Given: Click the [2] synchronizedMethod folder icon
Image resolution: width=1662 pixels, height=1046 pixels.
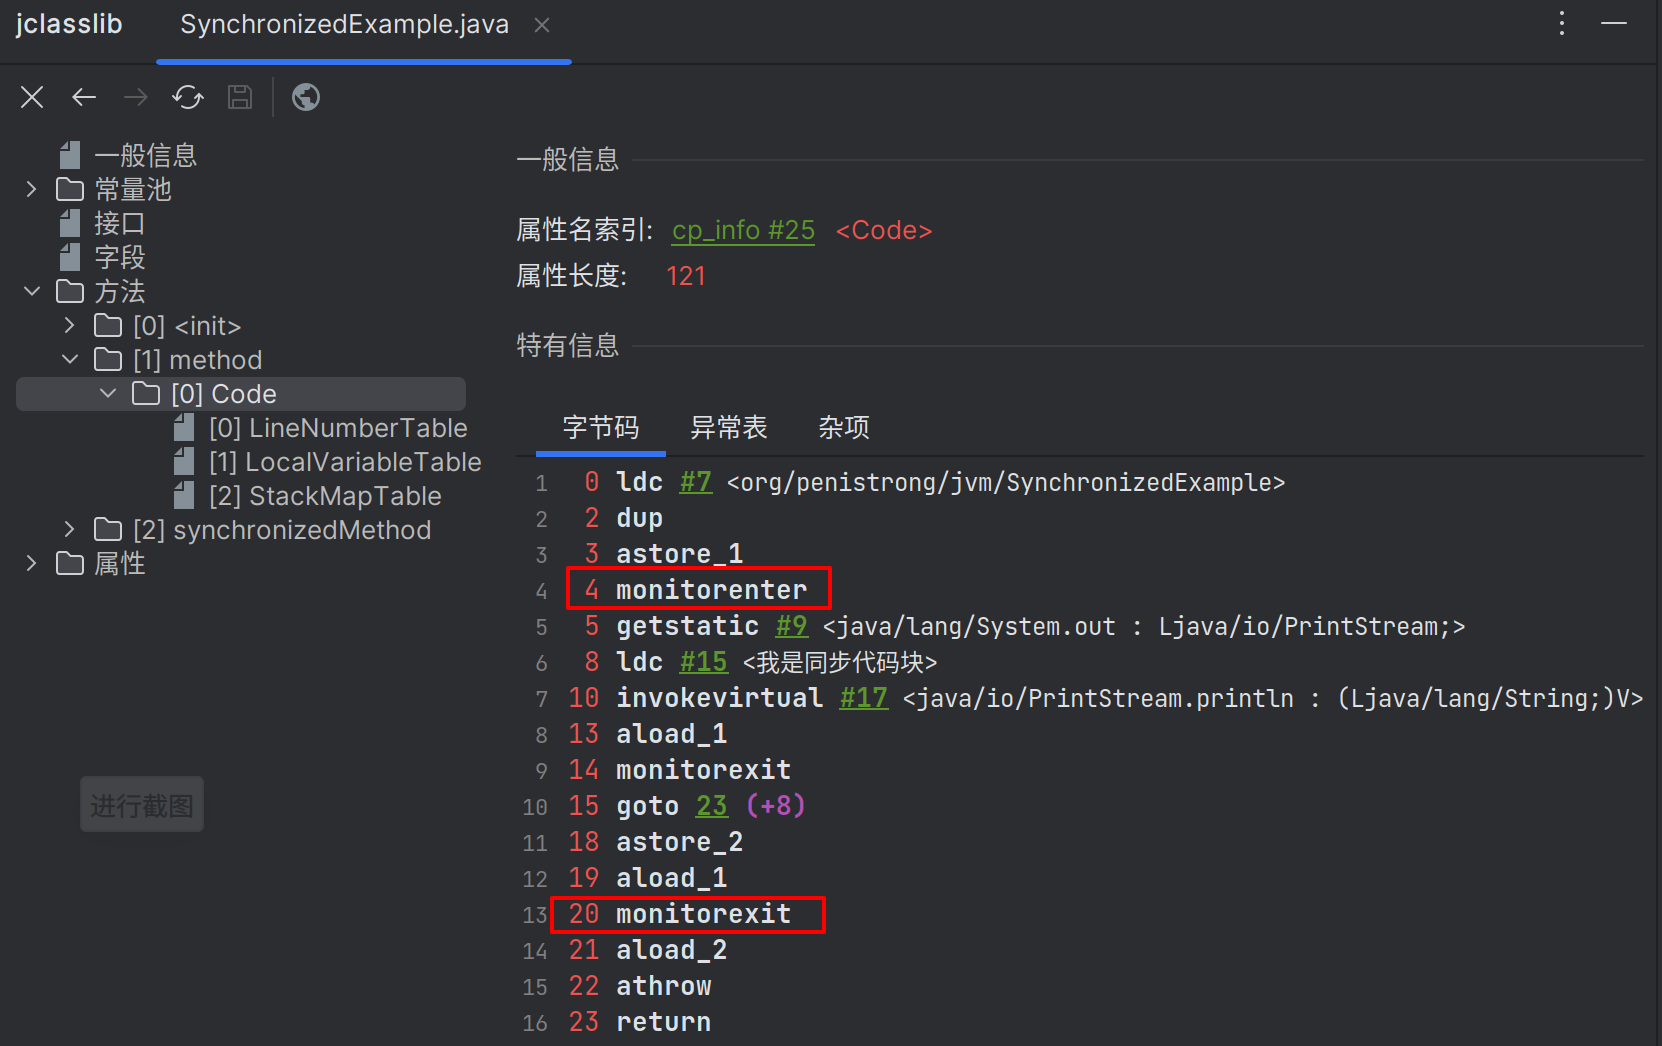Looking at the screenshot, I should [108, 529].
